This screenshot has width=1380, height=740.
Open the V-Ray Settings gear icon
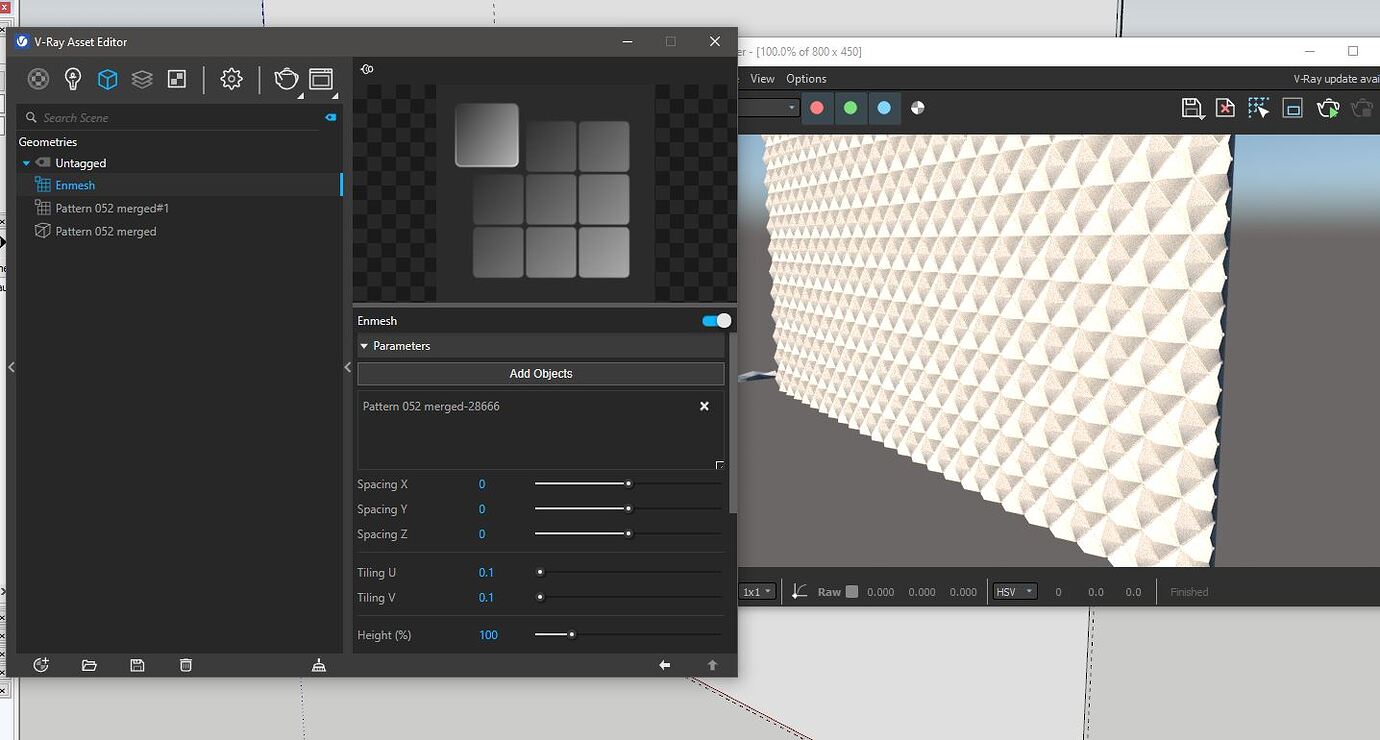231,79
